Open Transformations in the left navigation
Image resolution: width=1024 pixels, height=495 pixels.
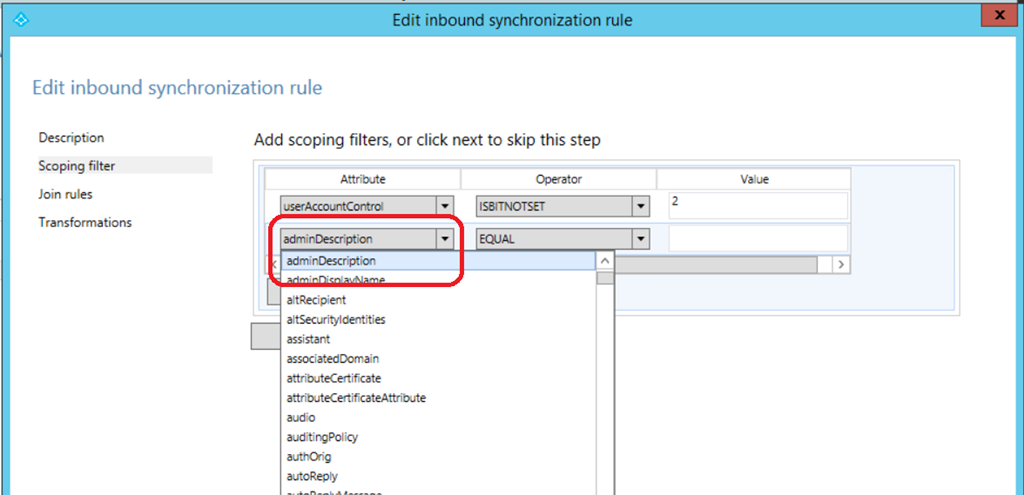pyautogui.click(x=85, y=222)
